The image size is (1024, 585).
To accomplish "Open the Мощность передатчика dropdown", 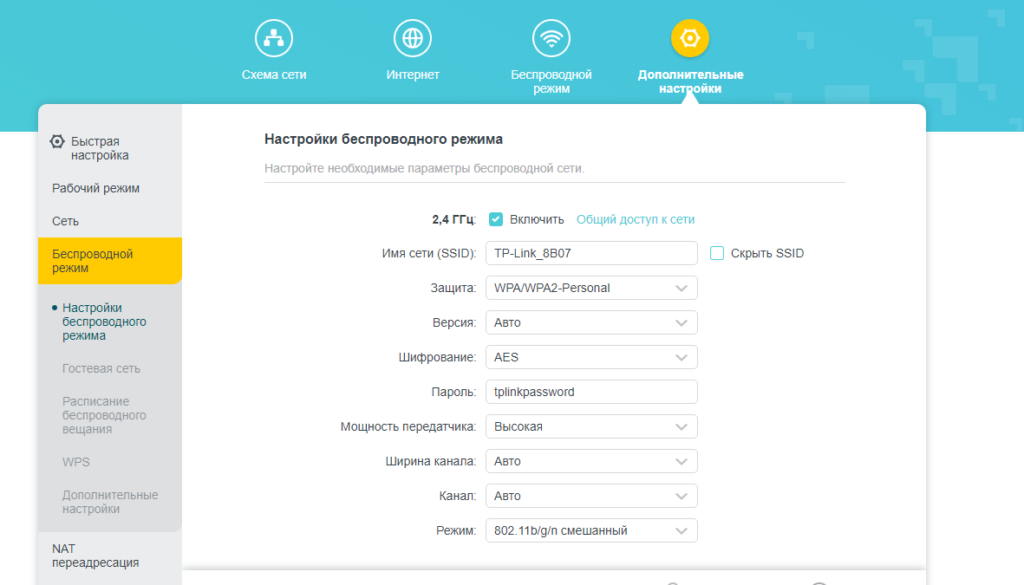I will 591,427.
